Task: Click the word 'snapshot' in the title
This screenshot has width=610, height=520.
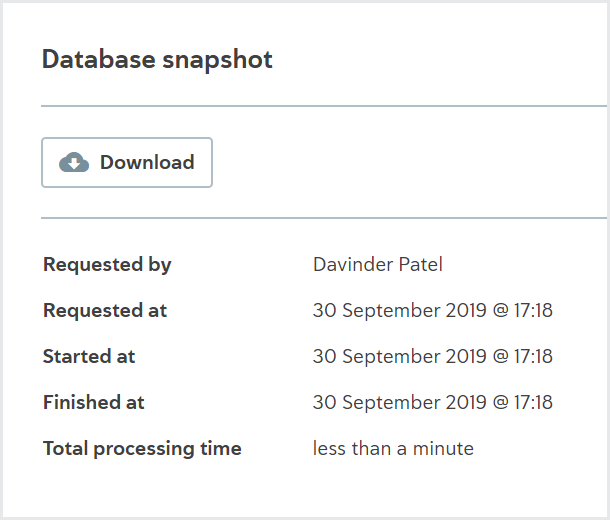Action: coord(217,61)
